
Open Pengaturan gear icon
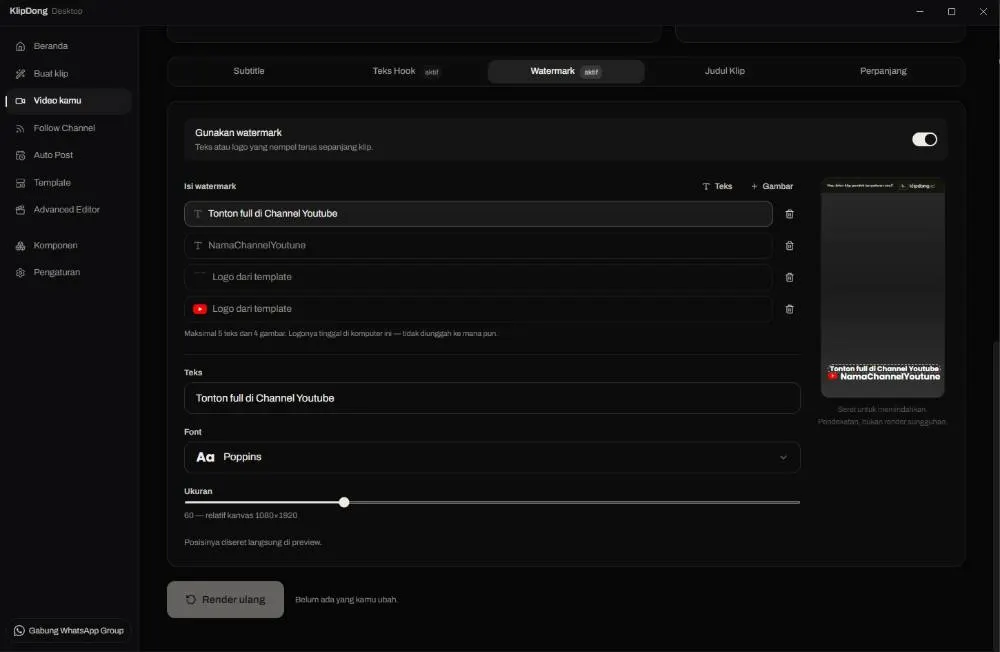(x=20, y=272)
